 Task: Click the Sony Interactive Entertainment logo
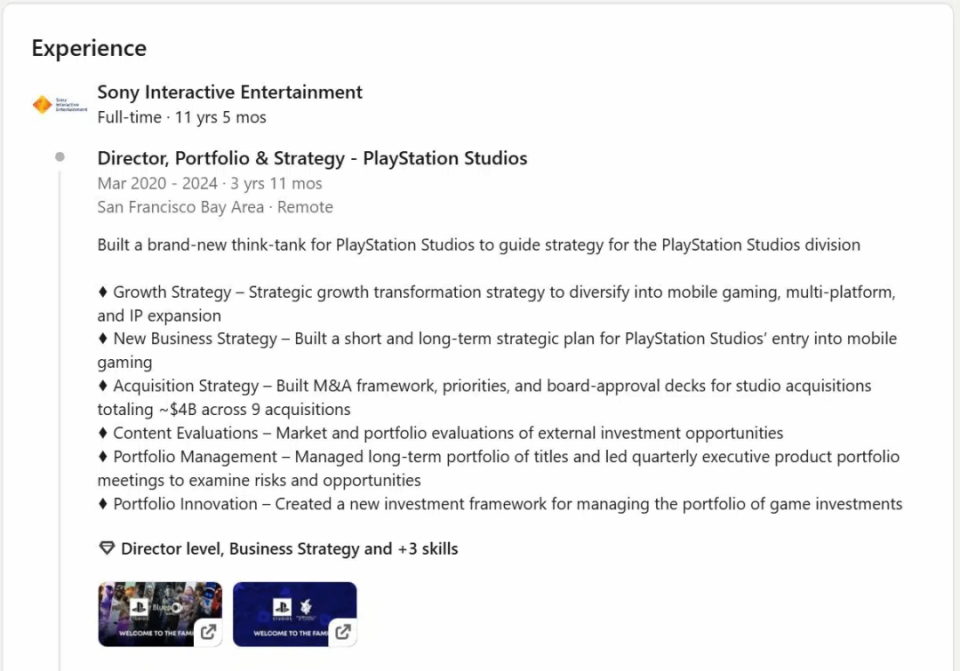click(58, 104)
